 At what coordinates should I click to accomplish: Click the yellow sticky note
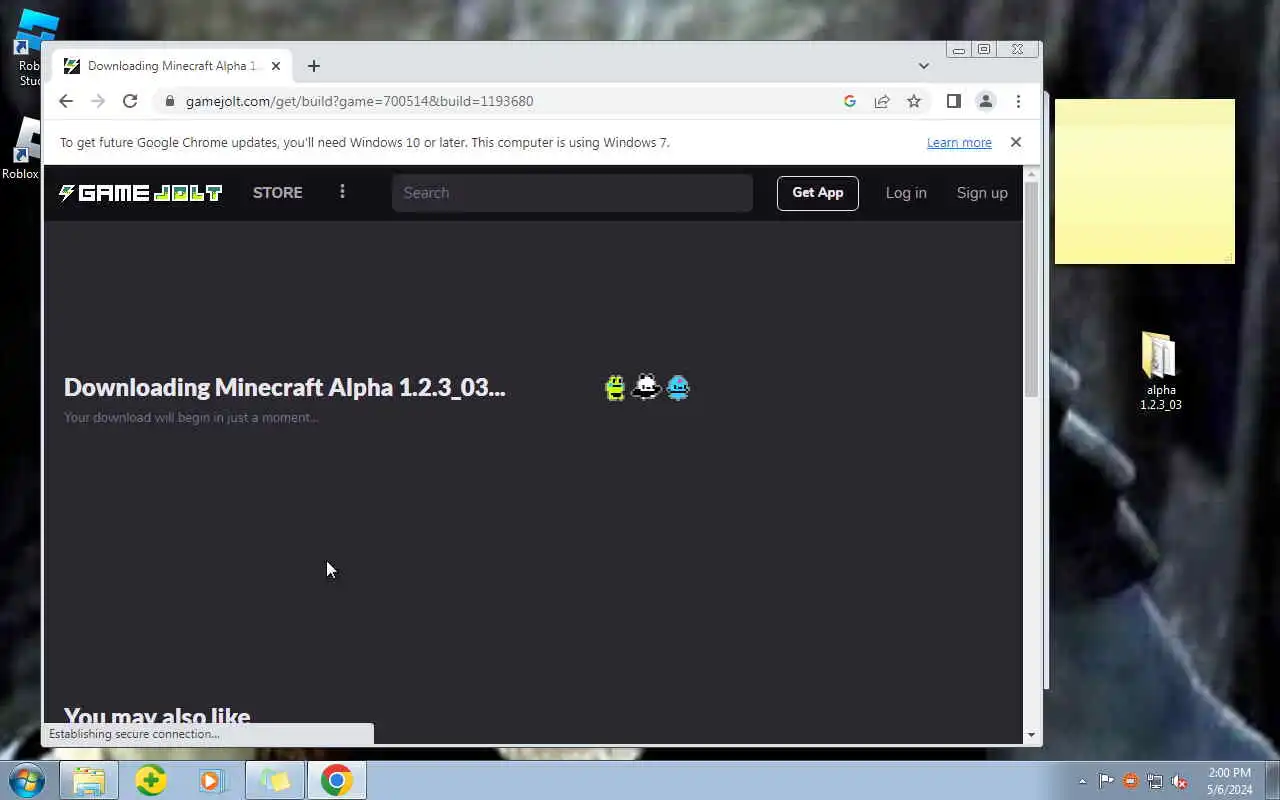[1145, 182]
